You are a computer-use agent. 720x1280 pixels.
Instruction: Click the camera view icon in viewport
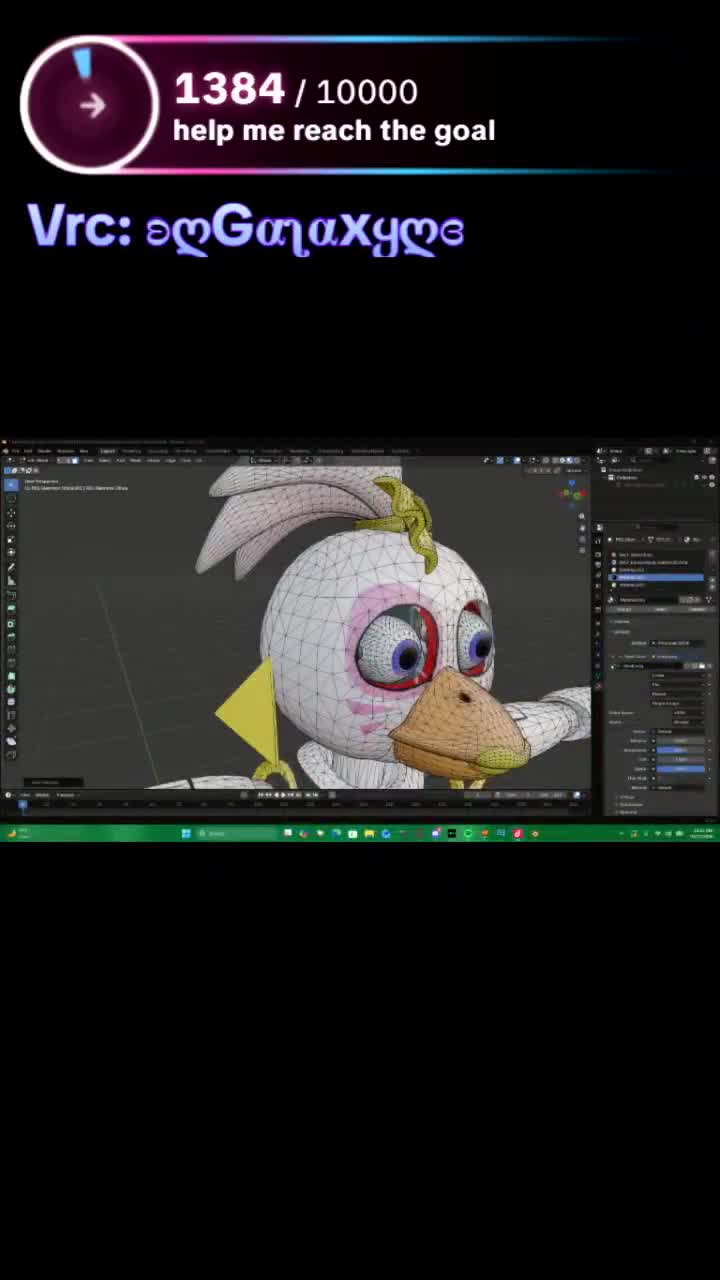tap(582, 539)
